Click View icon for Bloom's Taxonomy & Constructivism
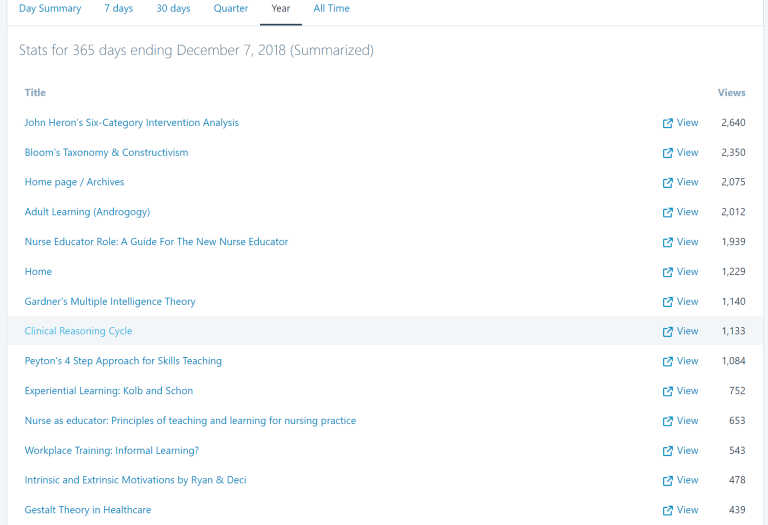This screenshot has width=768, height=525. pyautogui.click(x=668, y=153)
